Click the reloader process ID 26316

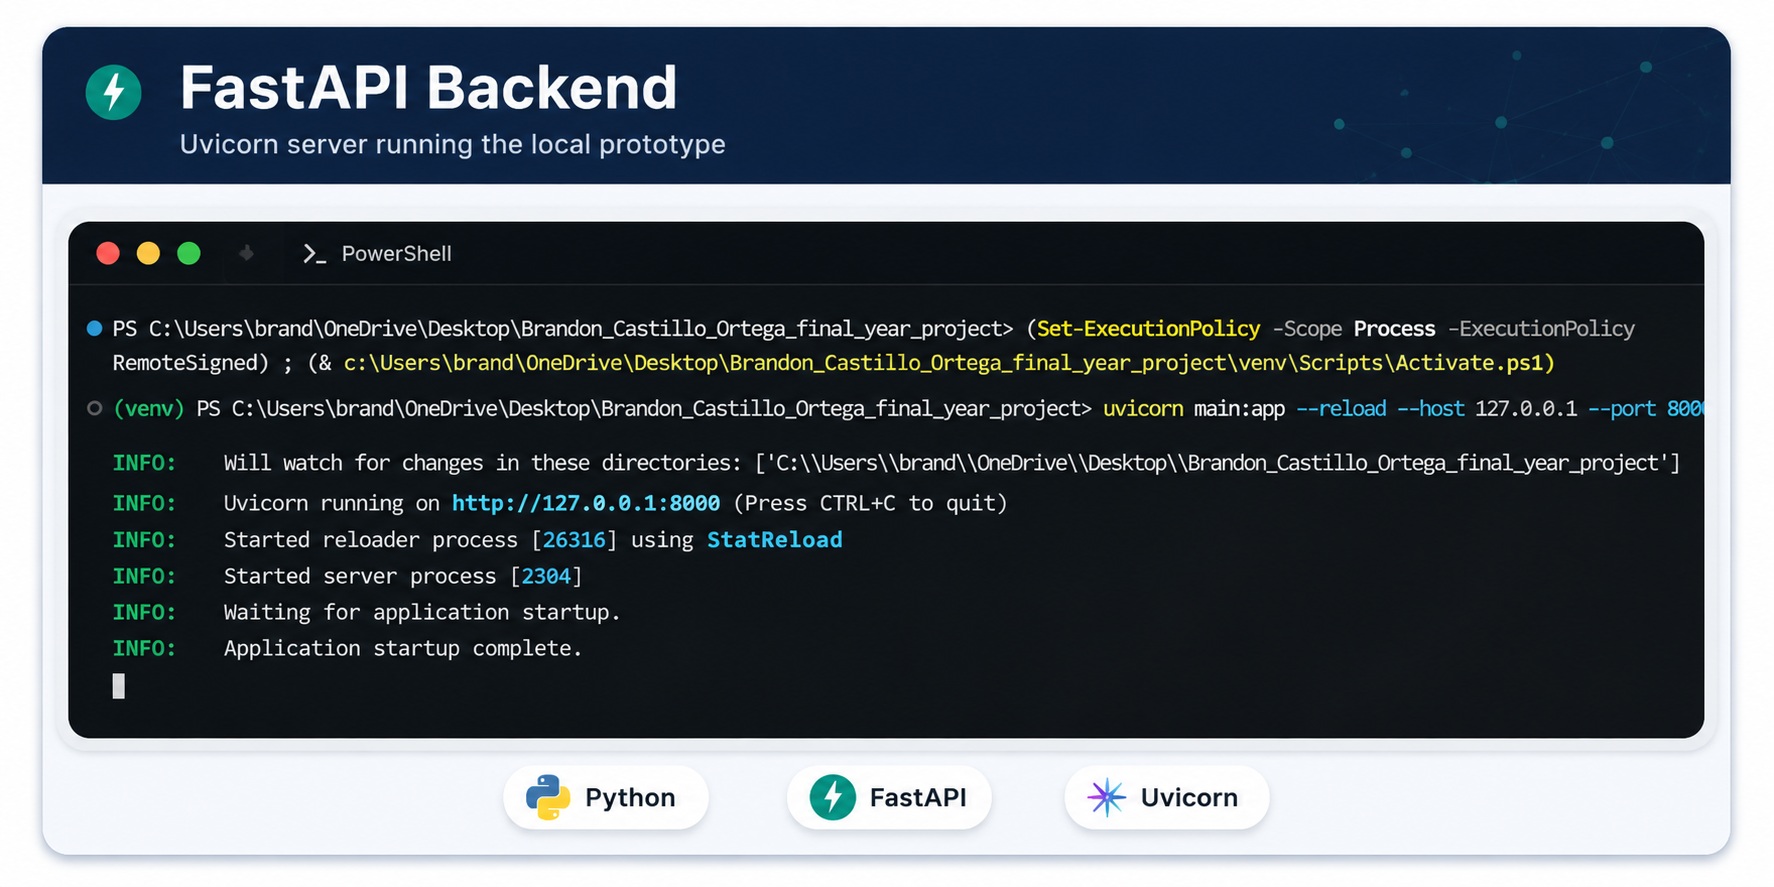[574, 540]
